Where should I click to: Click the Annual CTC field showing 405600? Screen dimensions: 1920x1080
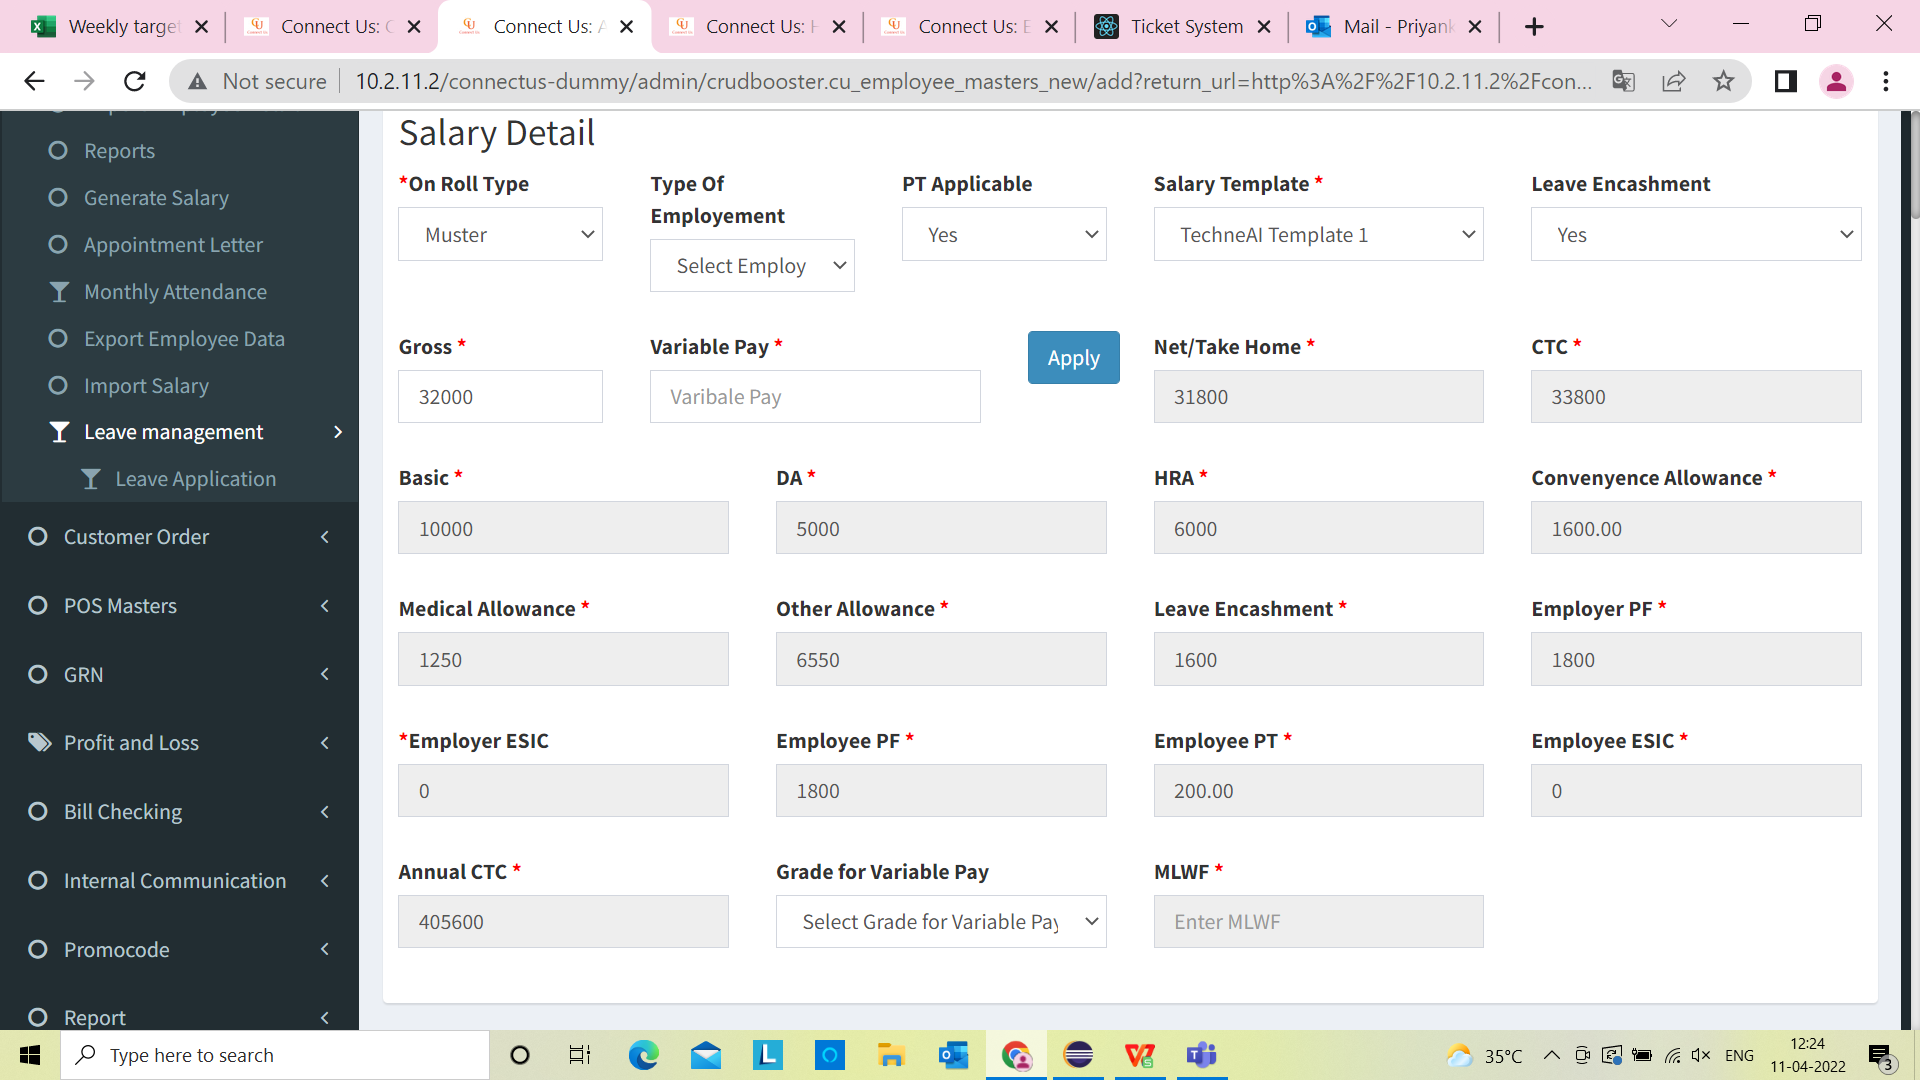pos(563,921)
